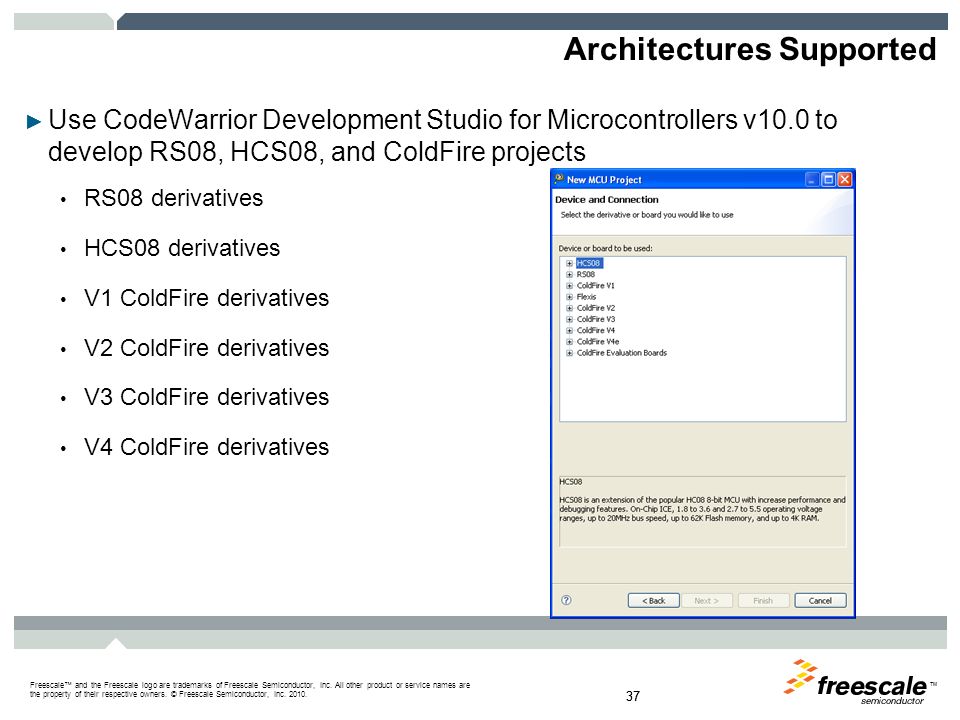The width and height of the screenshot is (960, 720).
Task: Click 'Select the derivative or board' instruction text
Action: [647, 215]
